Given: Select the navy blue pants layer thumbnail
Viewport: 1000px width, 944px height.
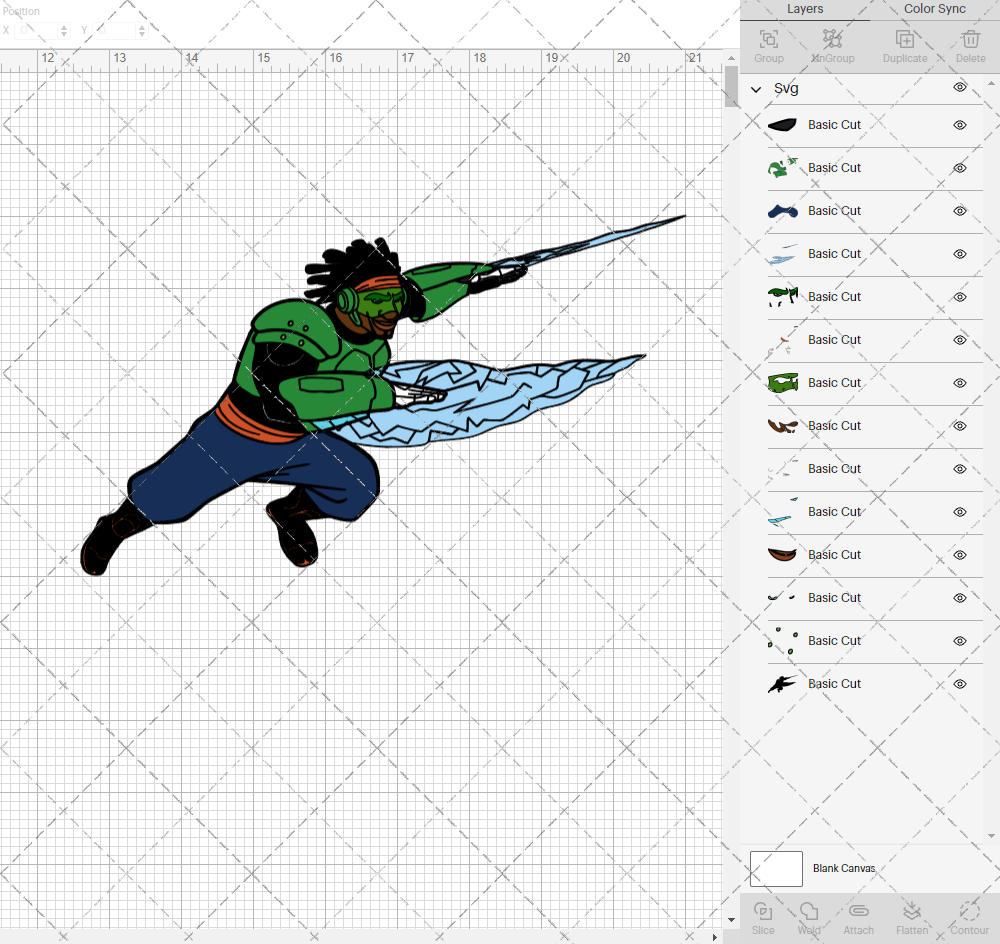Looking at the screenshot, I should pos(783,211).
